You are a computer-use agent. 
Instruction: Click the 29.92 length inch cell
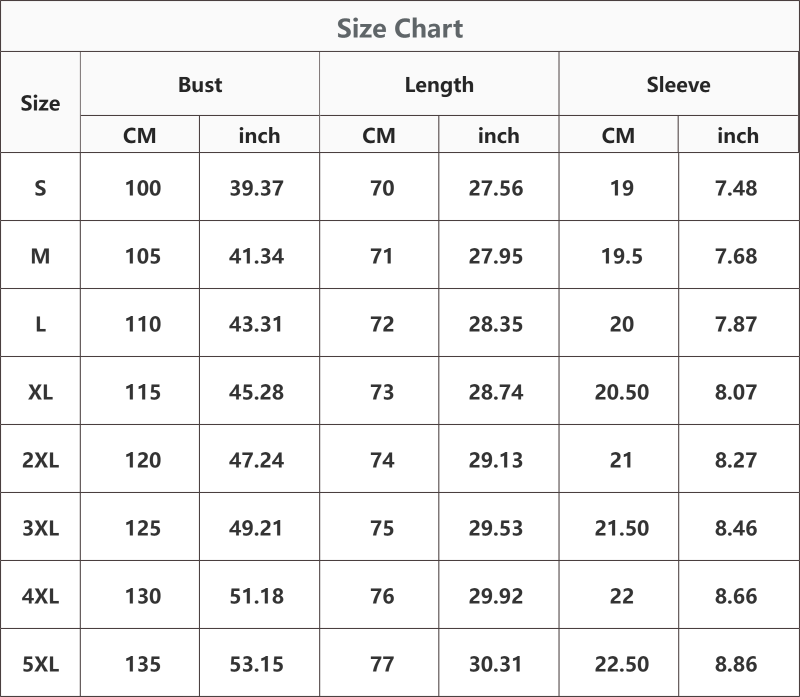click(496, 596)
